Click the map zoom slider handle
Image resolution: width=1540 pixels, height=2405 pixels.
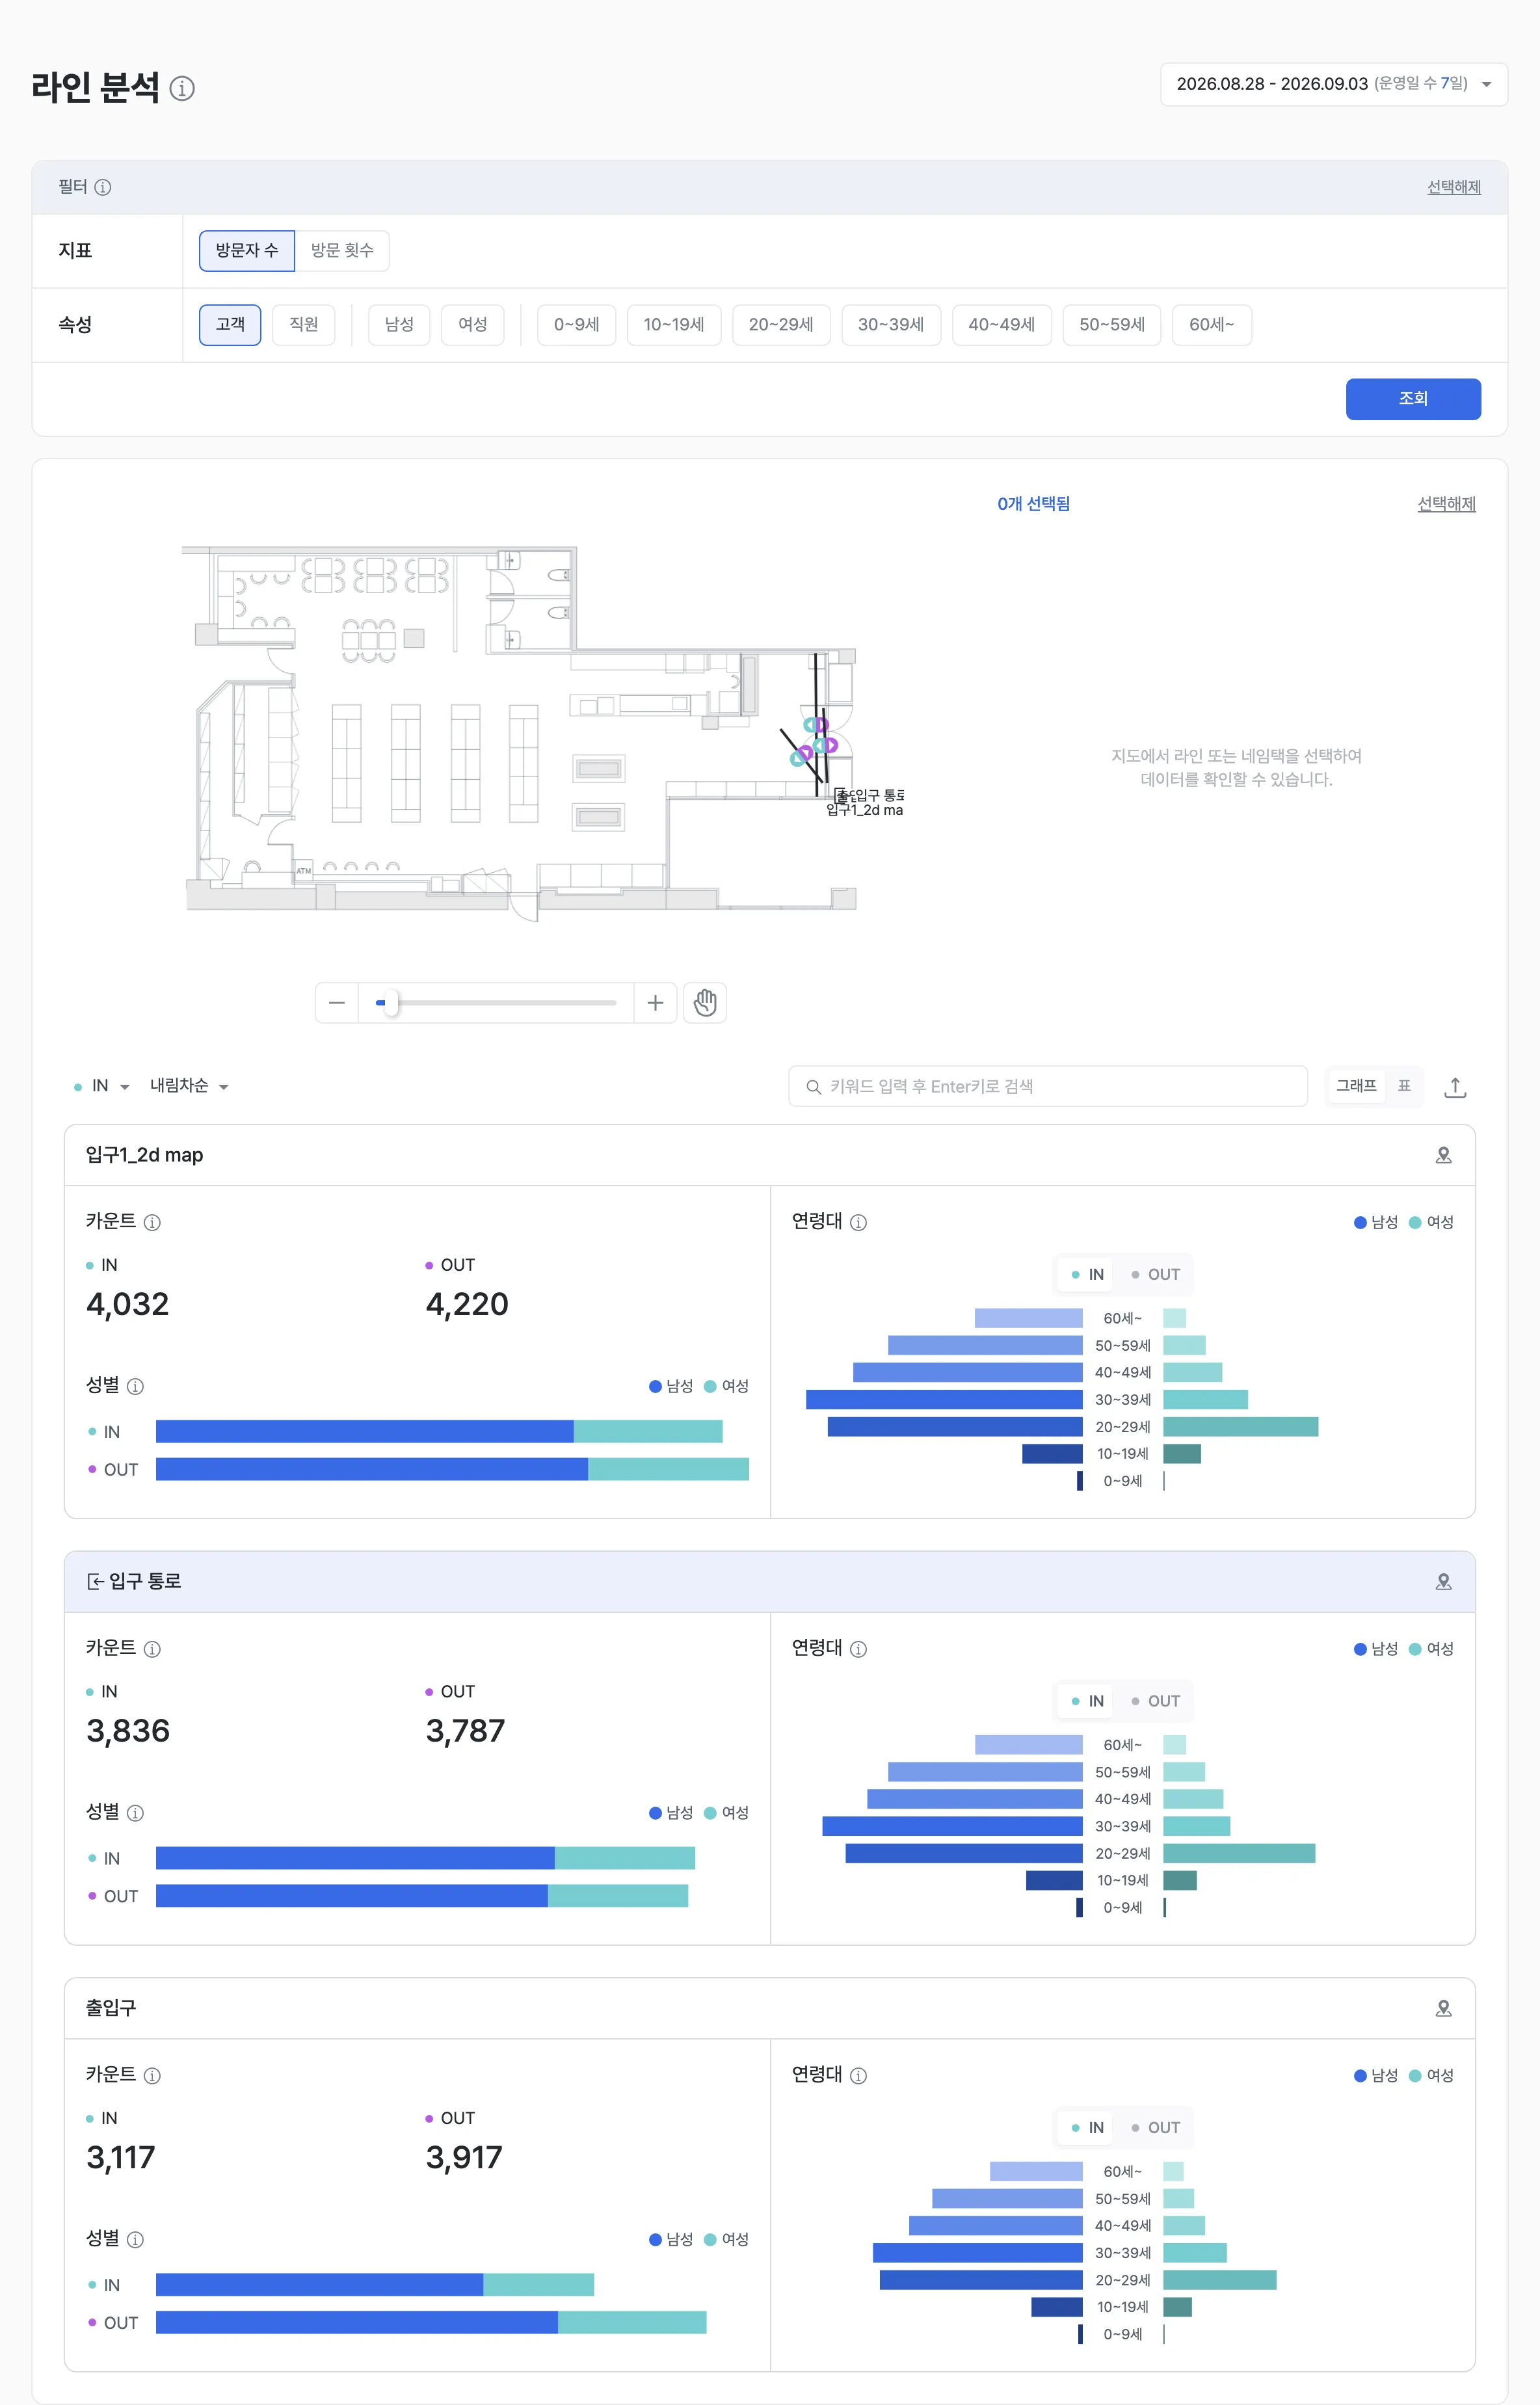391,1003
